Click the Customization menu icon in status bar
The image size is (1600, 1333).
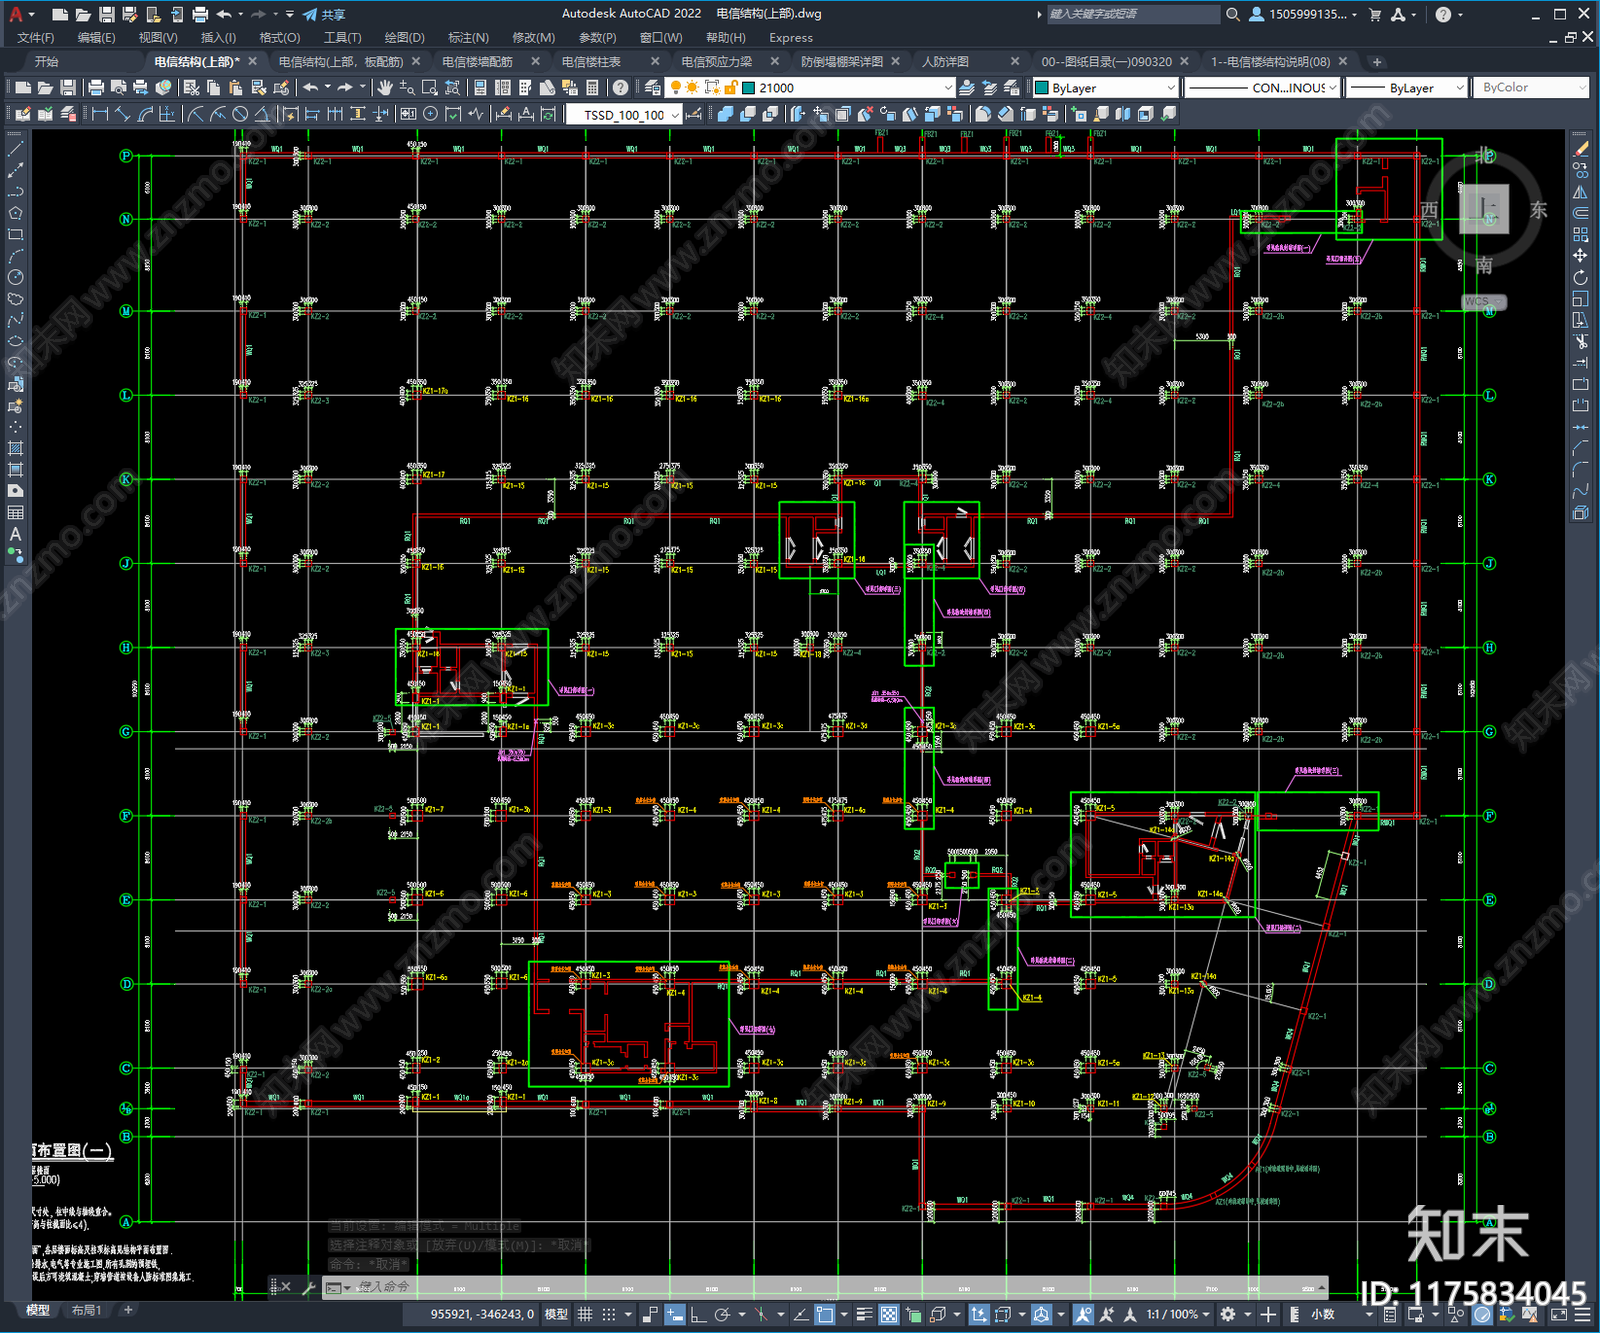(x=1581, y=1314)
